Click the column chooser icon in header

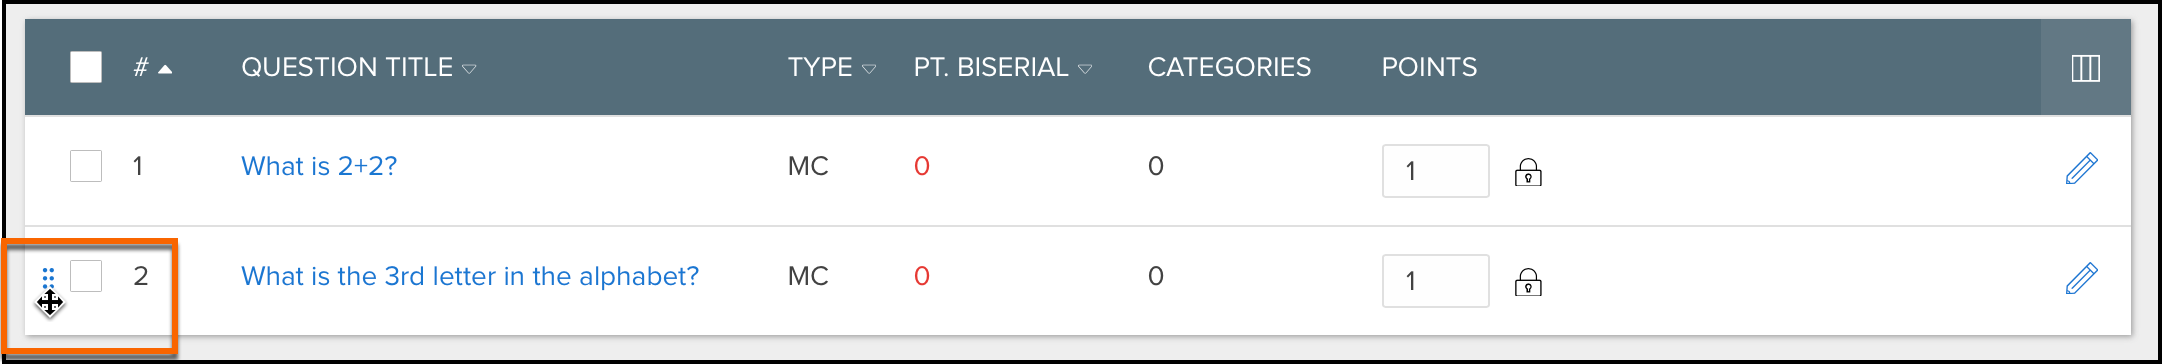pyautogui.click(x=2085, y=68)
